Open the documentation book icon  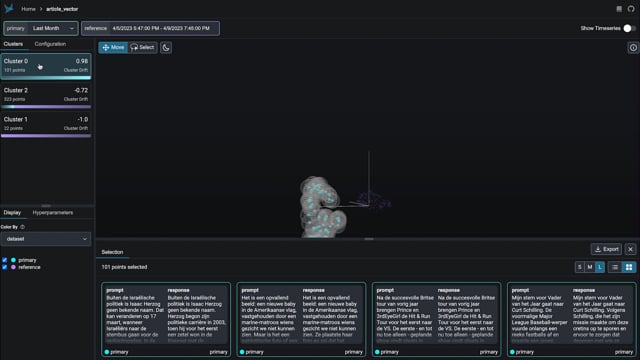(619, 9)
